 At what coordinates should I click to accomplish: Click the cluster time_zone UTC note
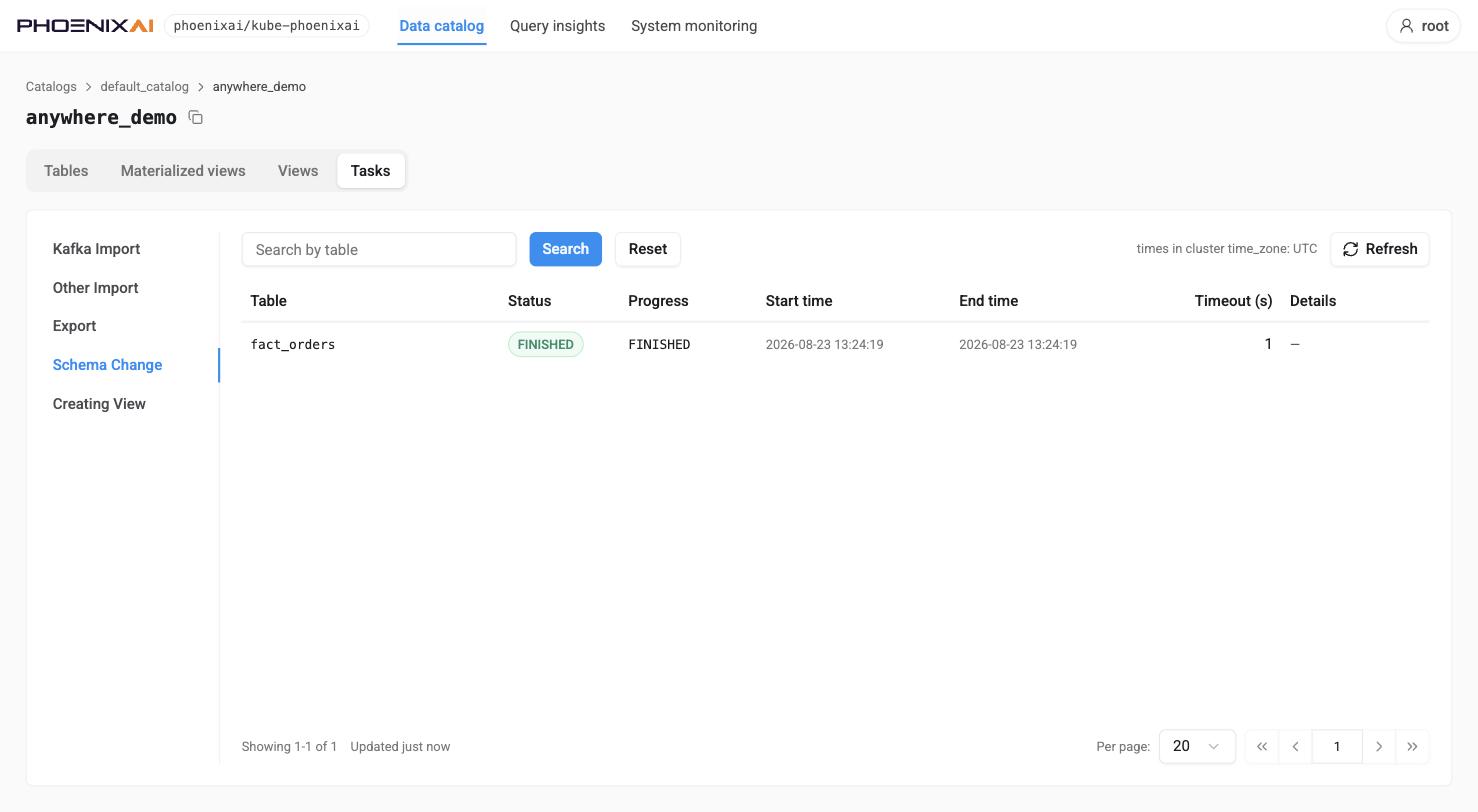pos(1227,249)
